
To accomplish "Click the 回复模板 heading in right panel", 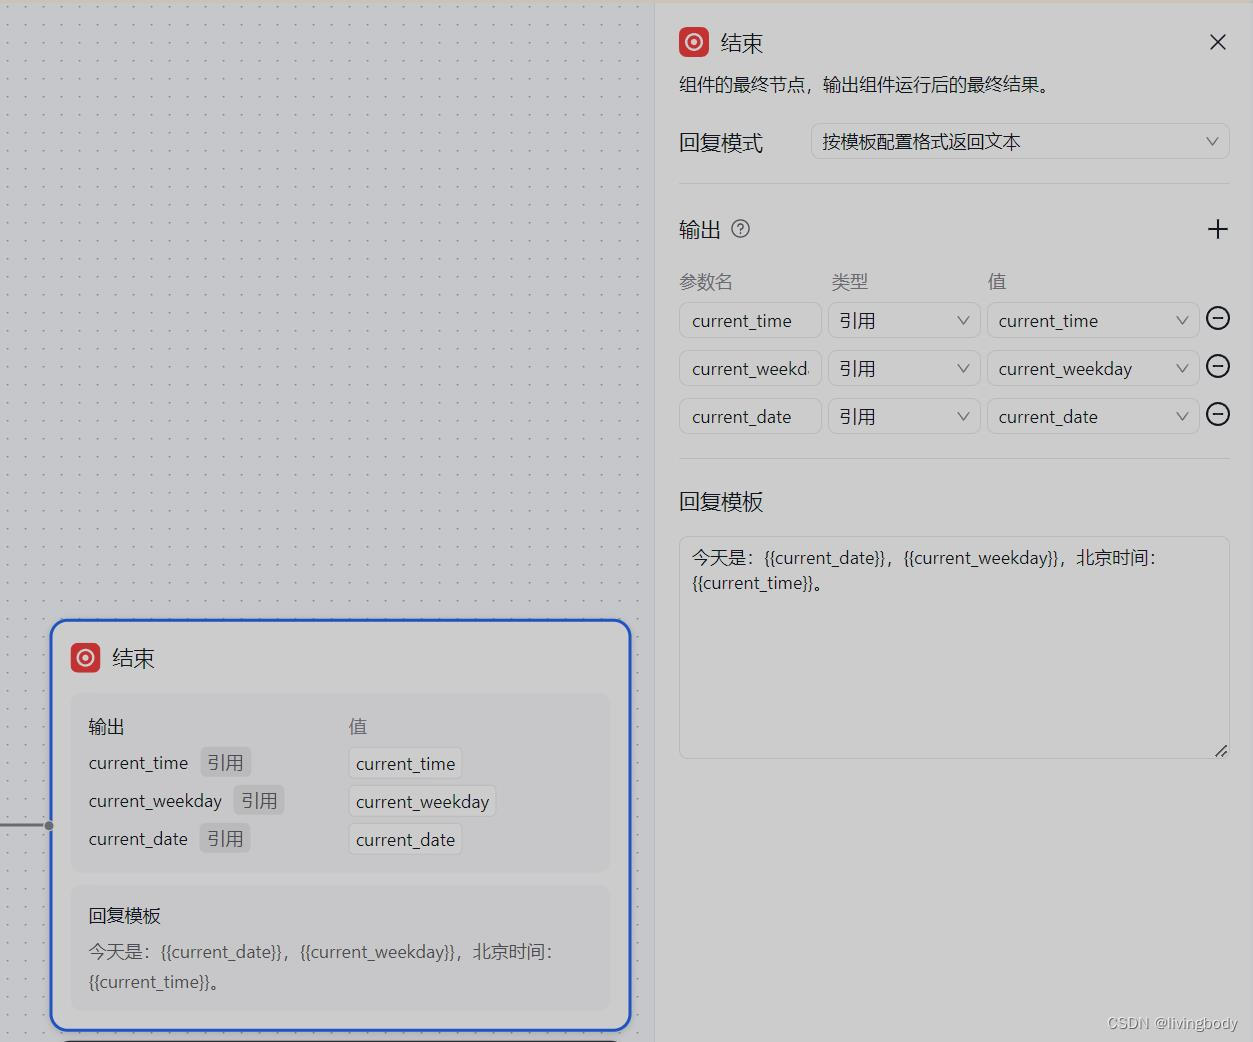I will pos(721,502).
